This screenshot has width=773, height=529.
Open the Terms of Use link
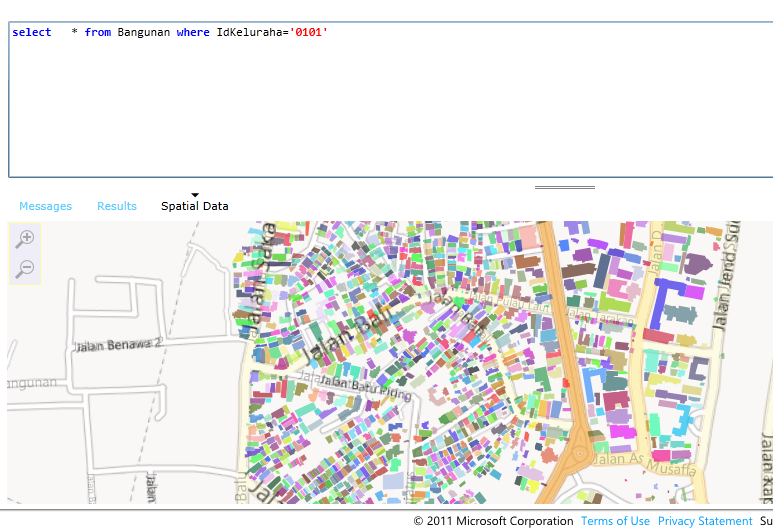click(615, 521)
